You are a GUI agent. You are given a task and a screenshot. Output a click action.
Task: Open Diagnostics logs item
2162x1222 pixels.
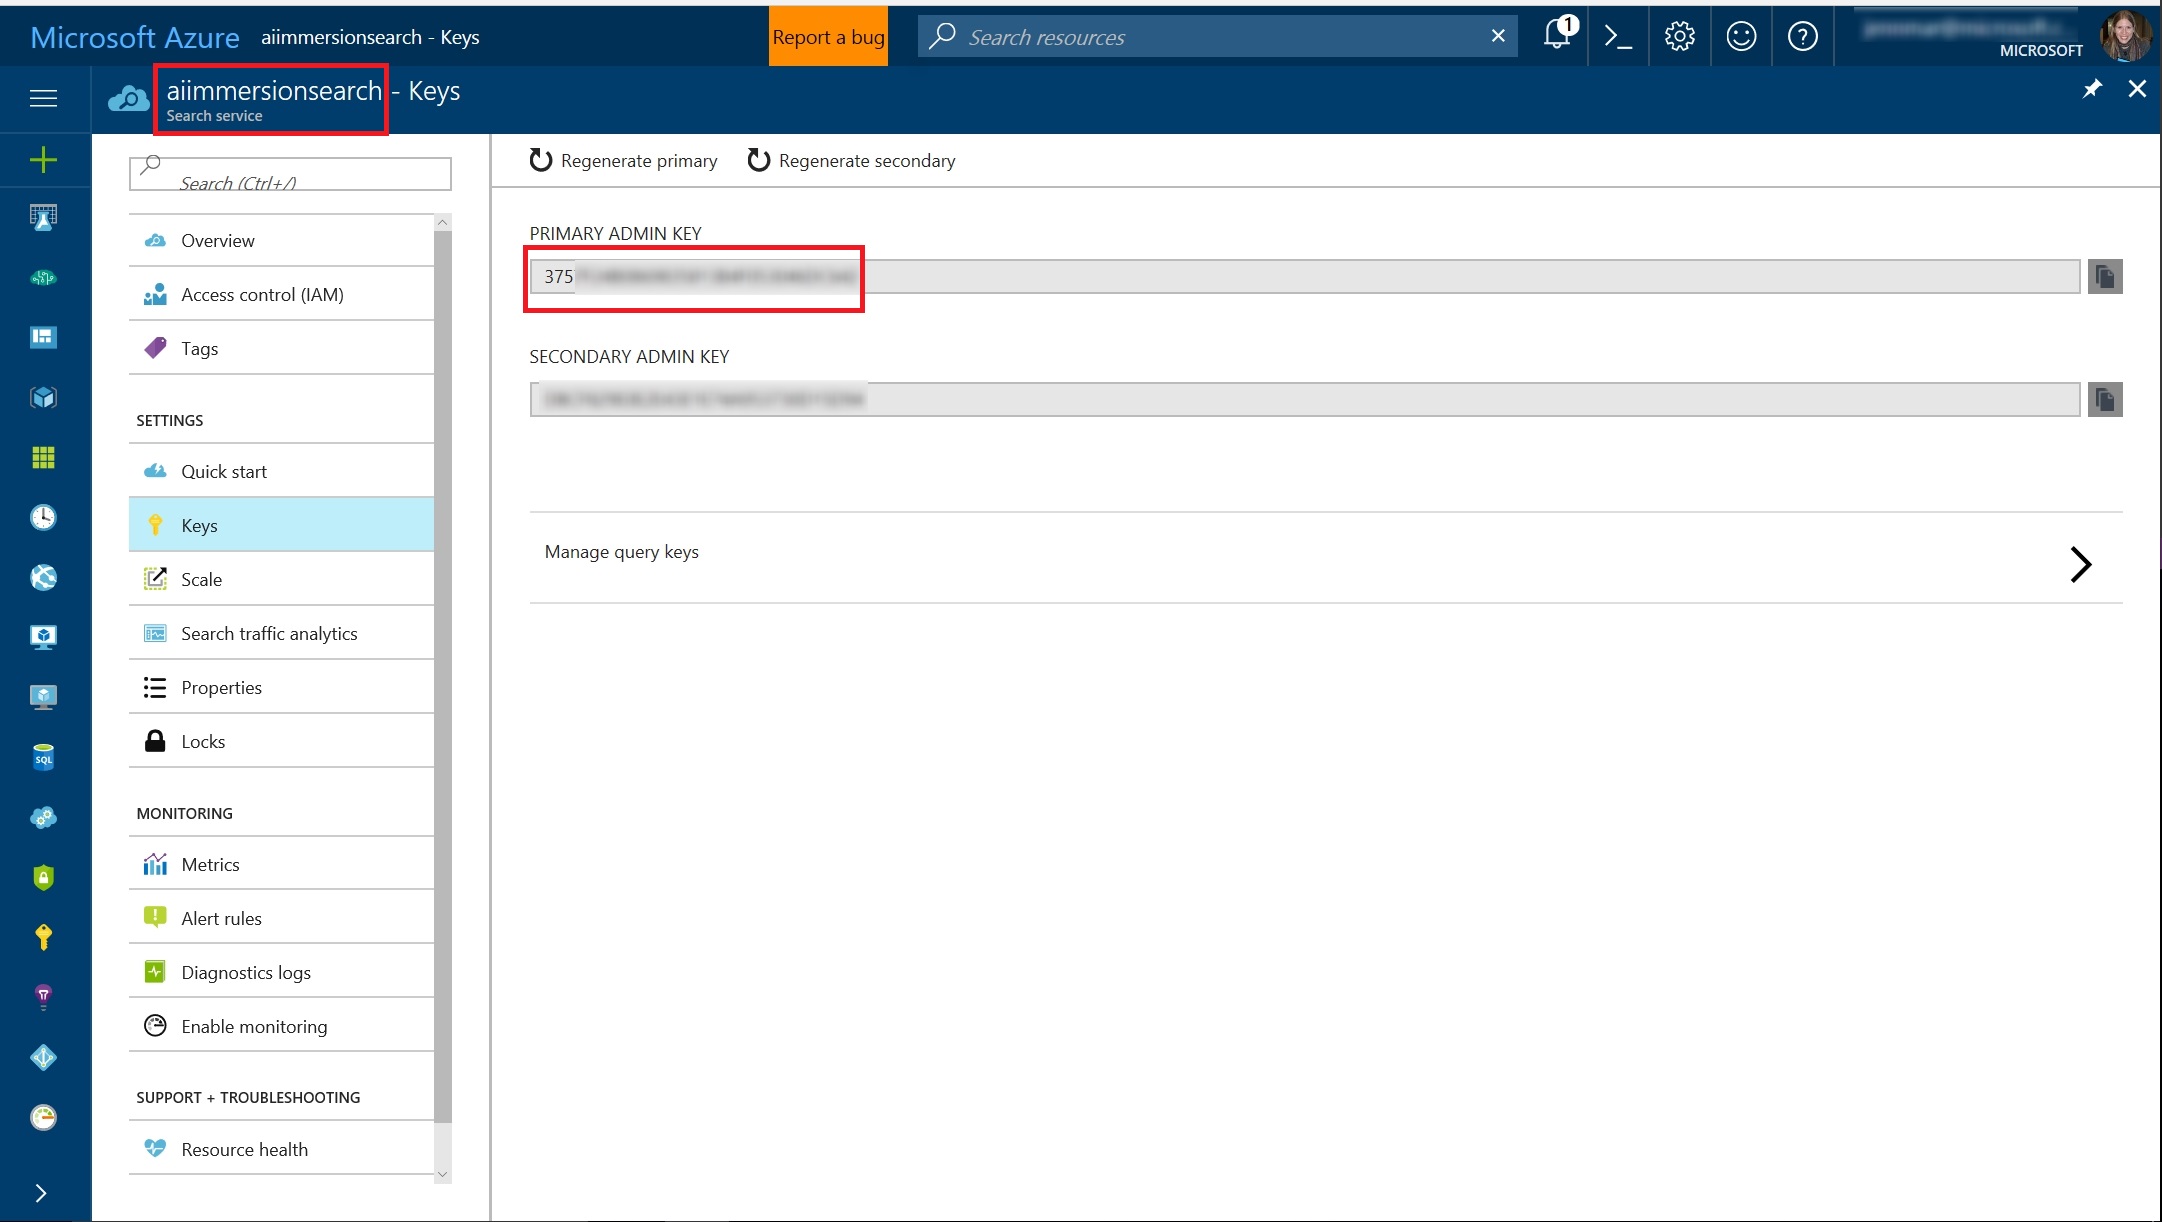281,972
